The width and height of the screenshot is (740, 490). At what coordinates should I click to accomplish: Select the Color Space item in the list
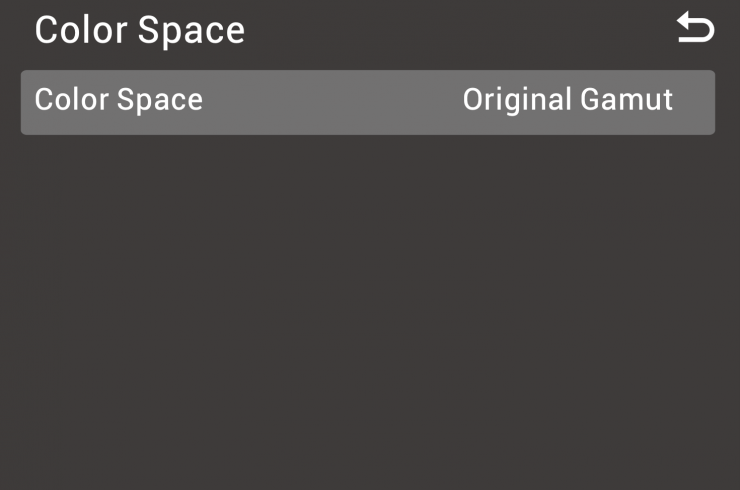[x=367, y=101]
